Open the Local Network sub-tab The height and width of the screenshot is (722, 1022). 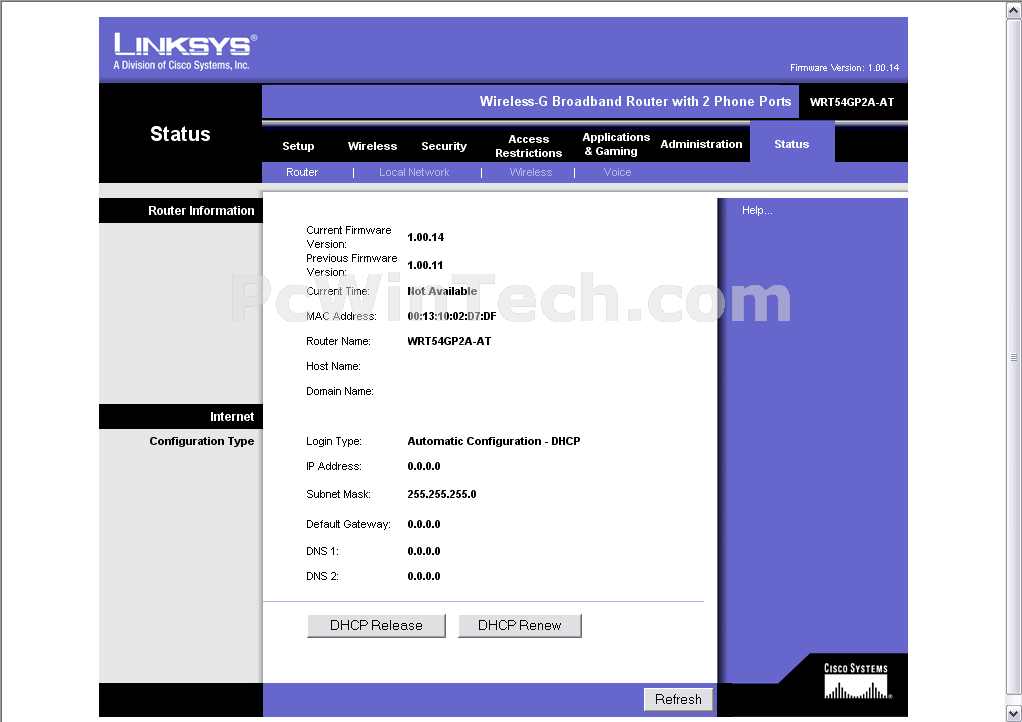coord(414,172)
